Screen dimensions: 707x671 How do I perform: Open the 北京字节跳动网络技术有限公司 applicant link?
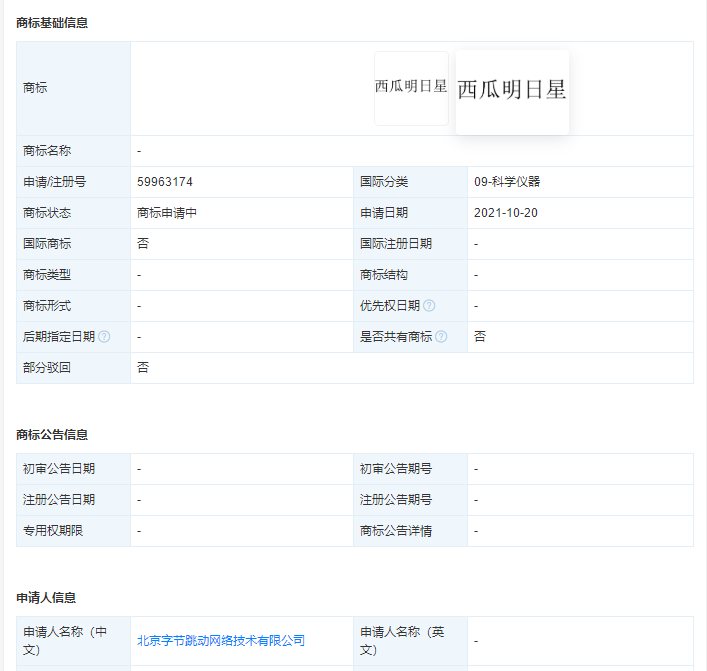(x=220, y=640)
